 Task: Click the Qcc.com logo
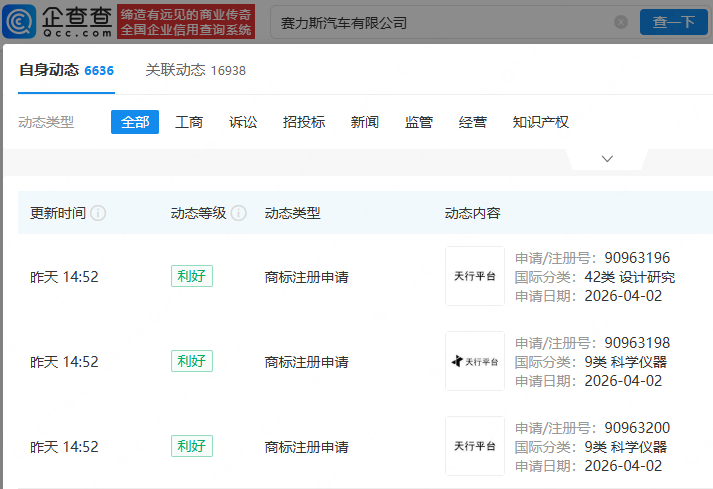(62, 21)
